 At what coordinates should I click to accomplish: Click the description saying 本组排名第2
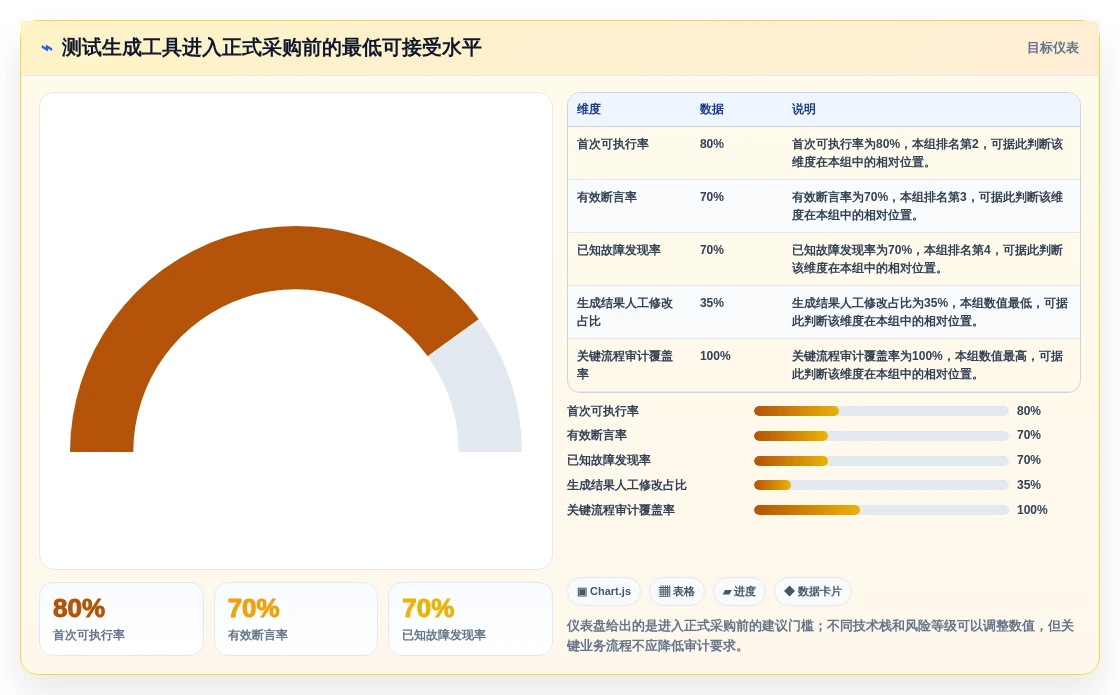tap(927, 153)
